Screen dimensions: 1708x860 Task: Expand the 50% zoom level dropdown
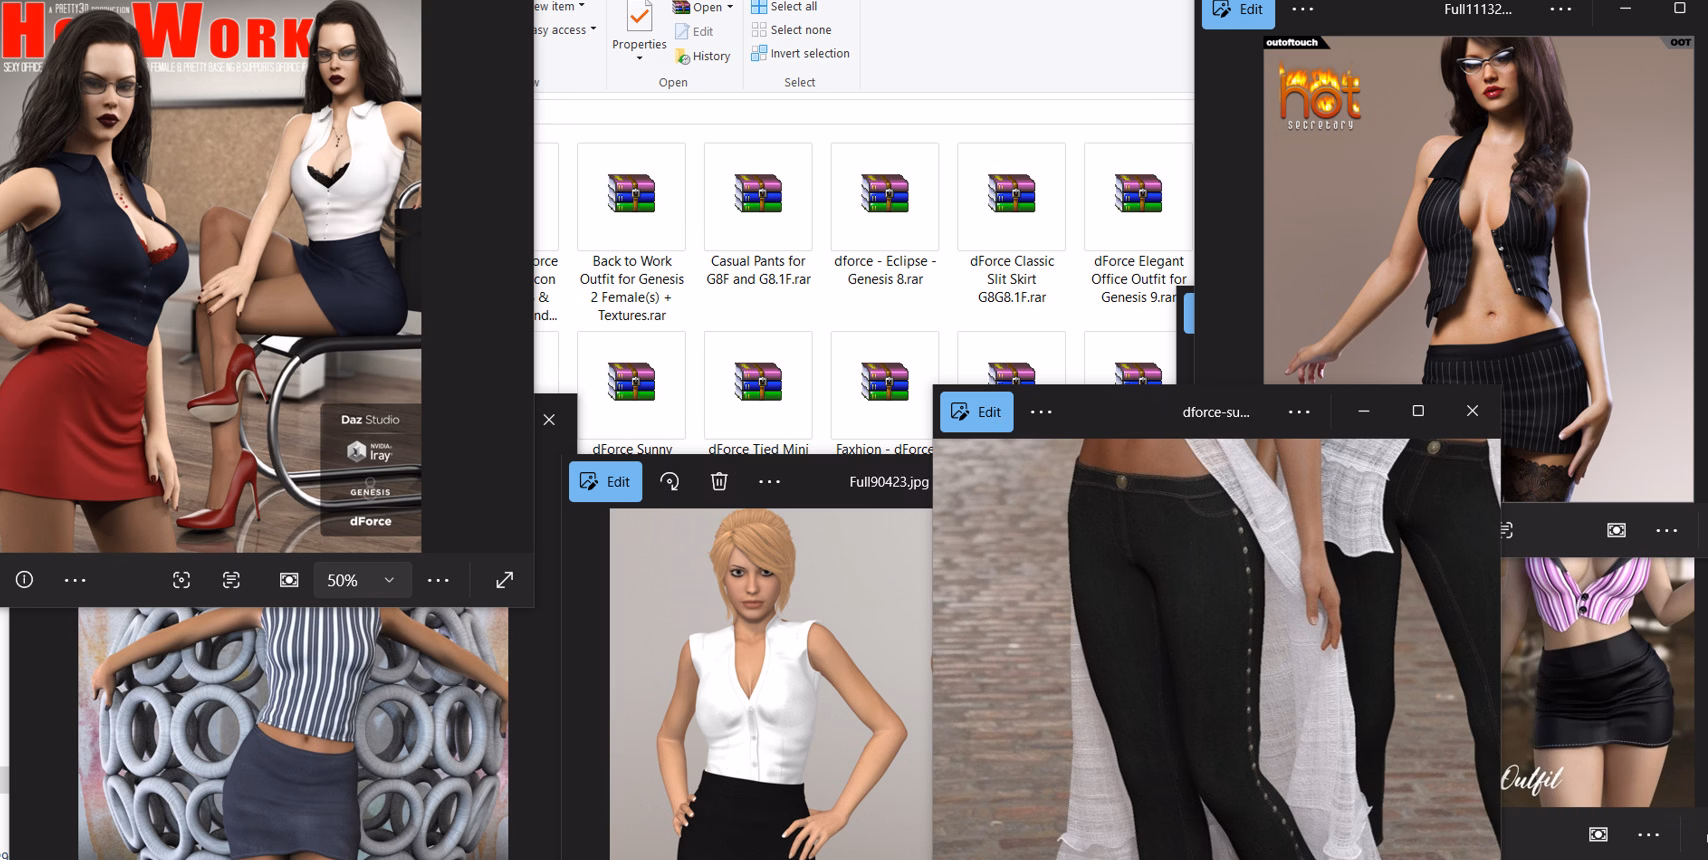click(389, 580)
